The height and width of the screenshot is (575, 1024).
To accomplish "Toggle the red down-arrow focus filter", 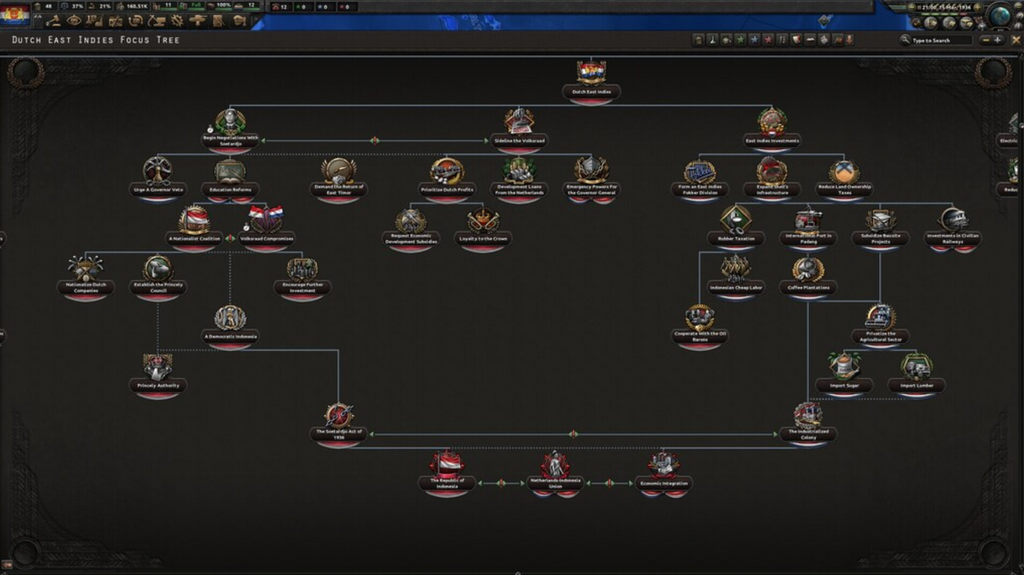I will coord(850,40).
